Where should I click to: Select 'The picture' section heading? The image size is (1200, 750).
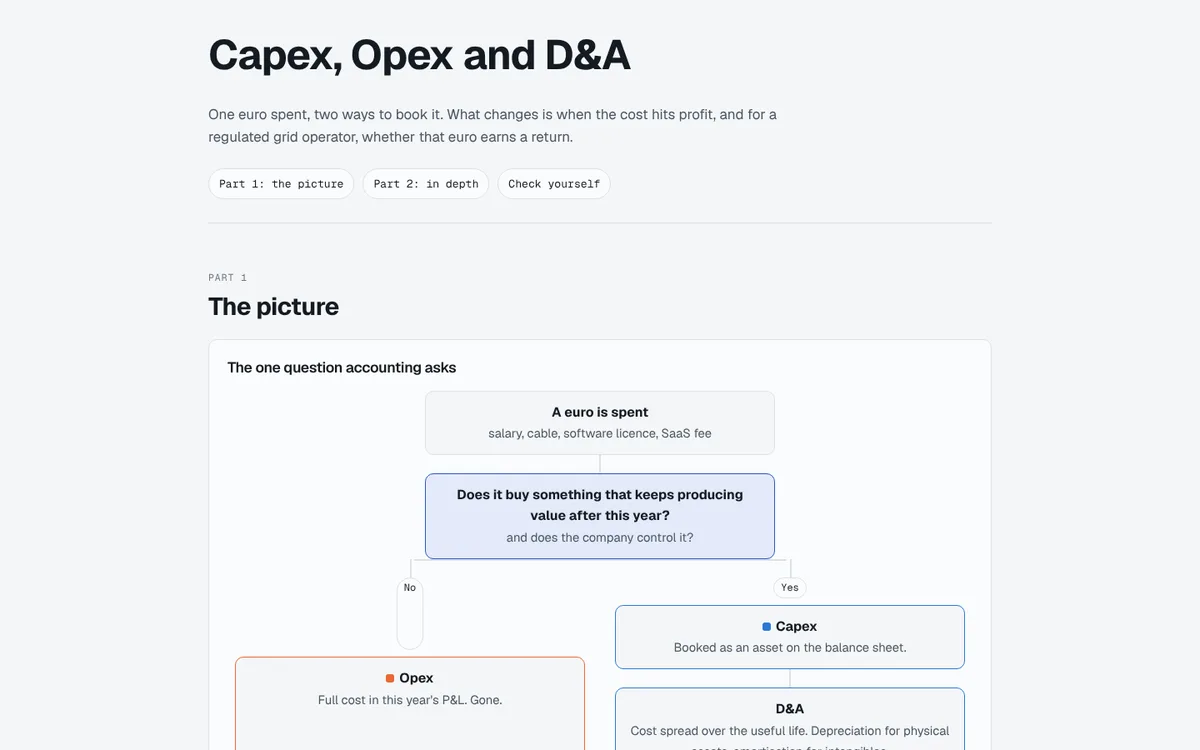click(273, 306)
